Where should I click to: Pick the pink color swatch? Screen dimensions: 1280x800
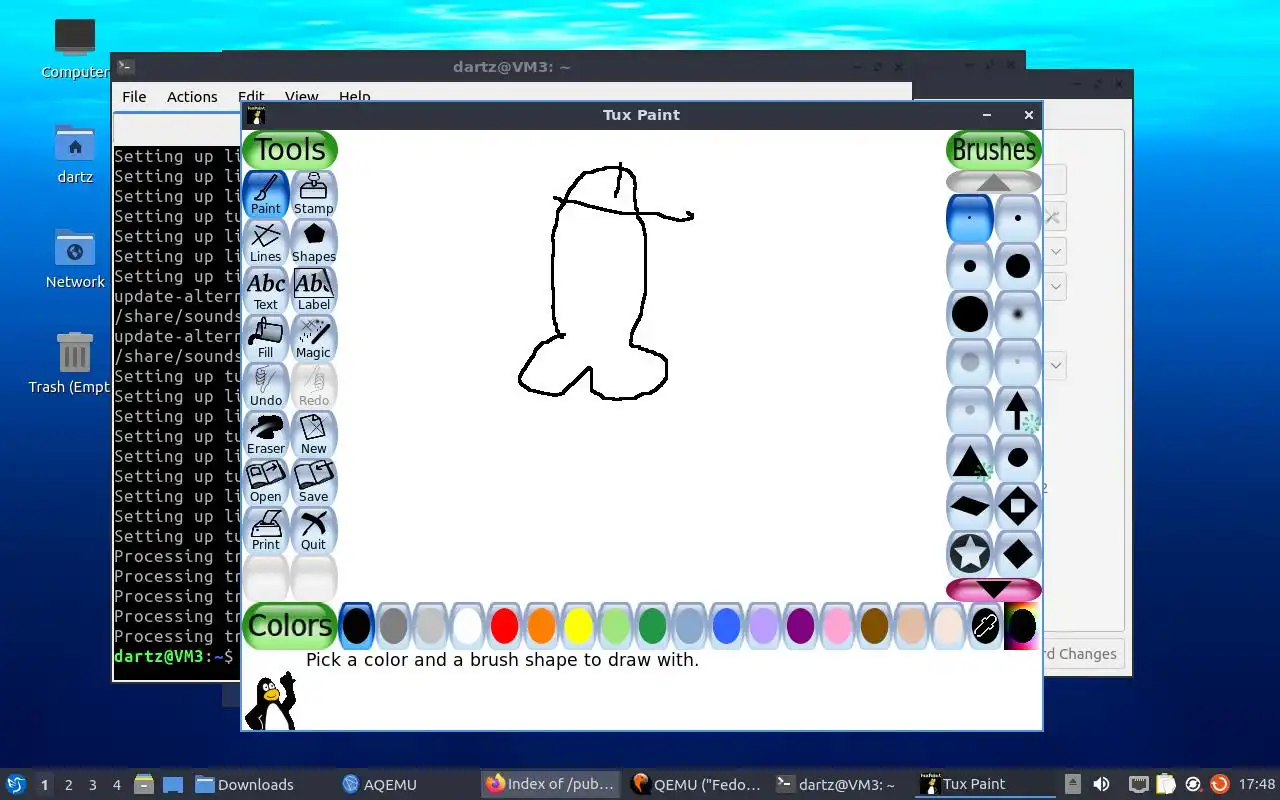[837, 626]
